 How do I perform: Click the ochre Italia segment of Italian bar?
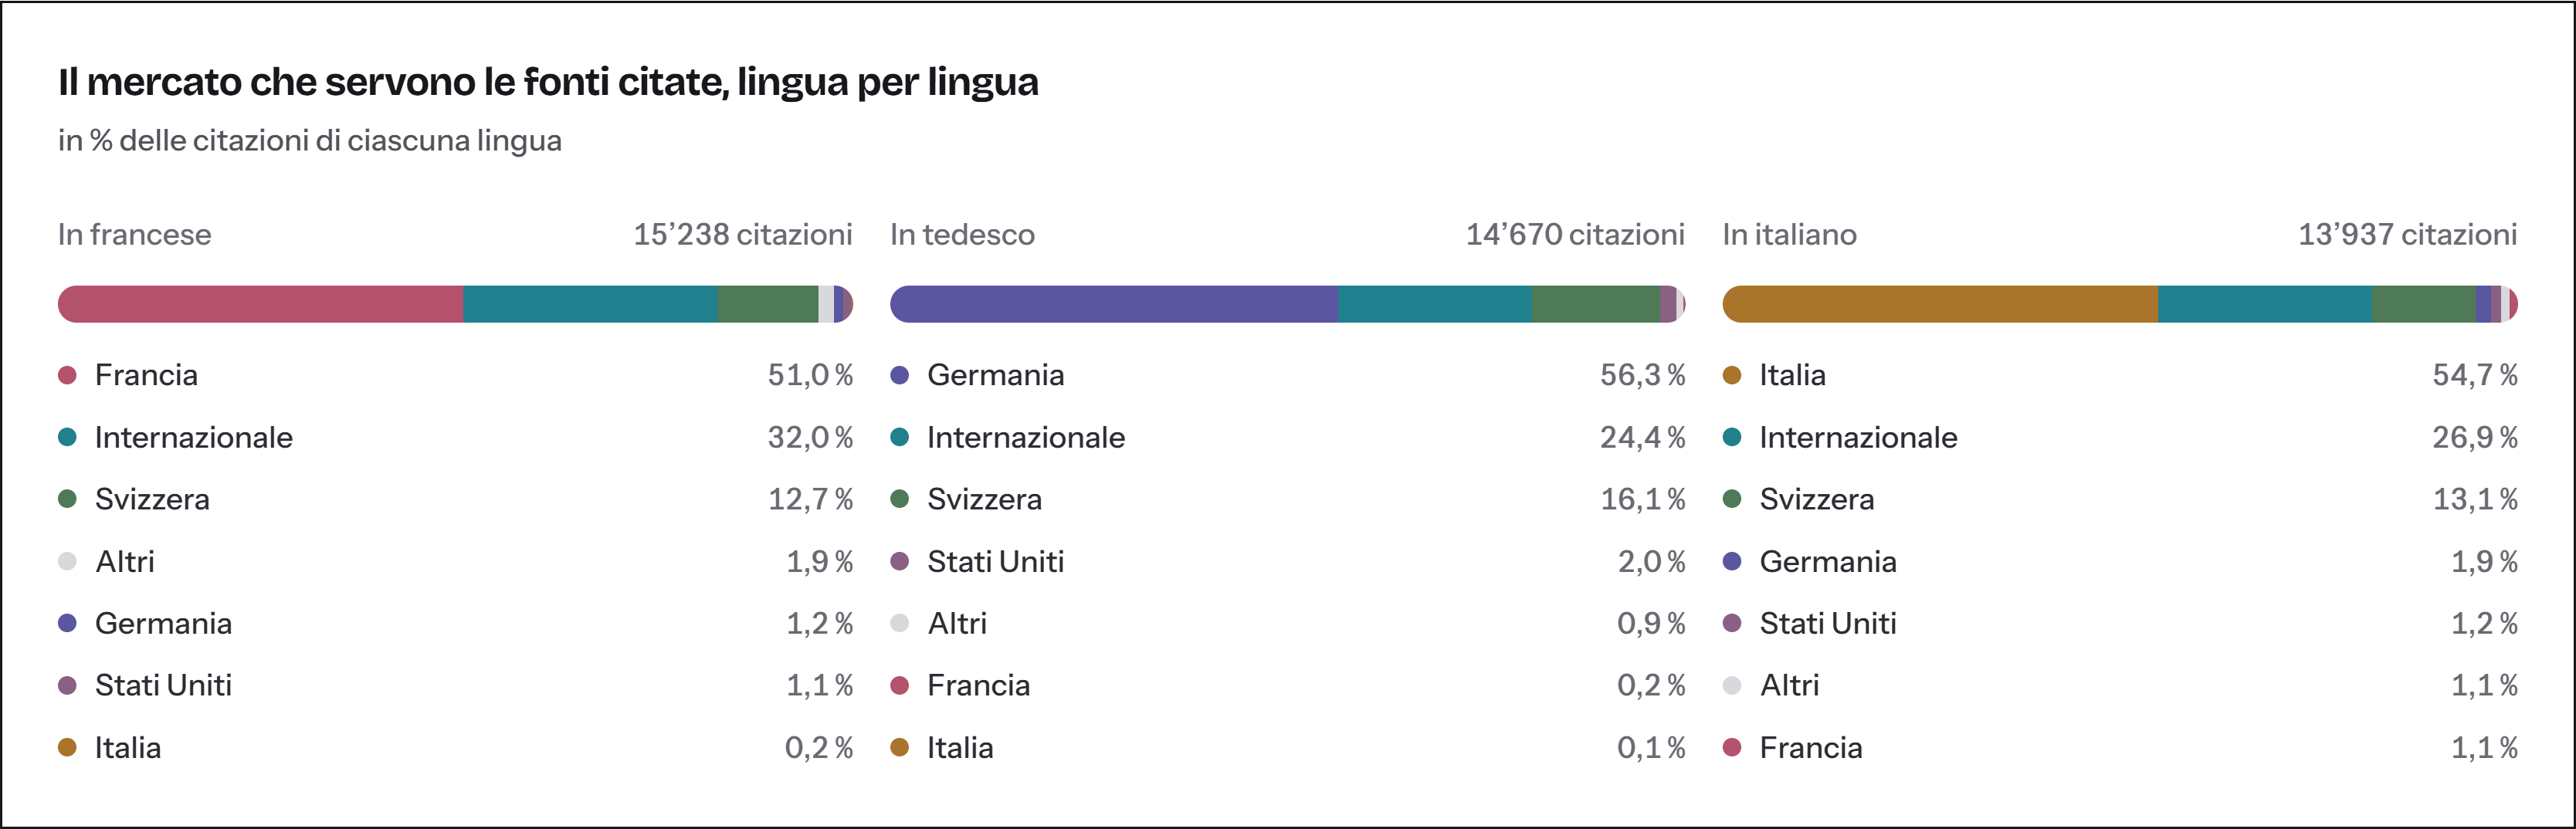tap(1940, 304)
